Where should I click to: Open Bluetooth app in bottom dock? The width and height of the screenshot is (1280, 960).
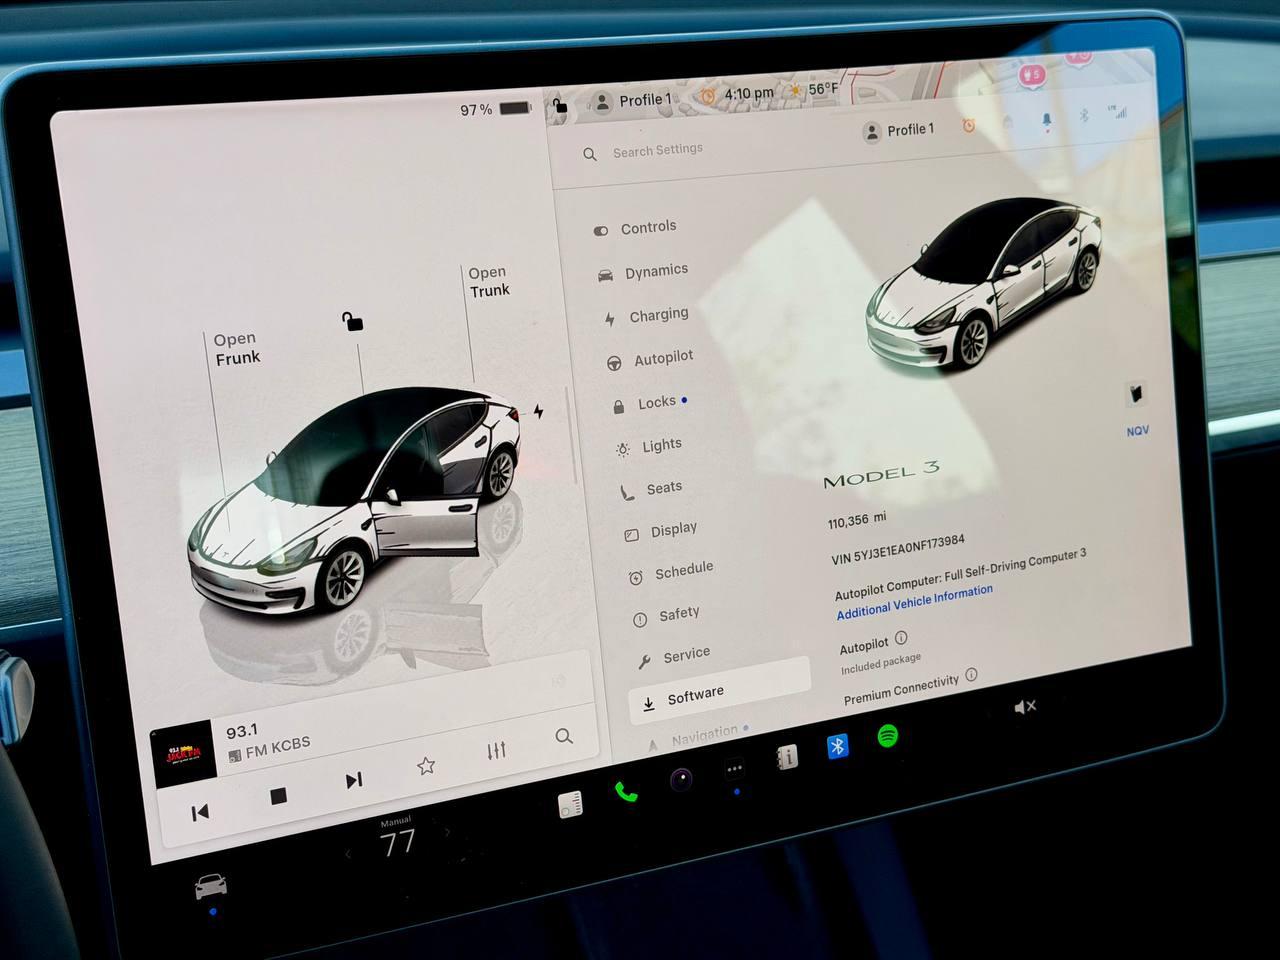pyautogui.click(x=838, y=747)
